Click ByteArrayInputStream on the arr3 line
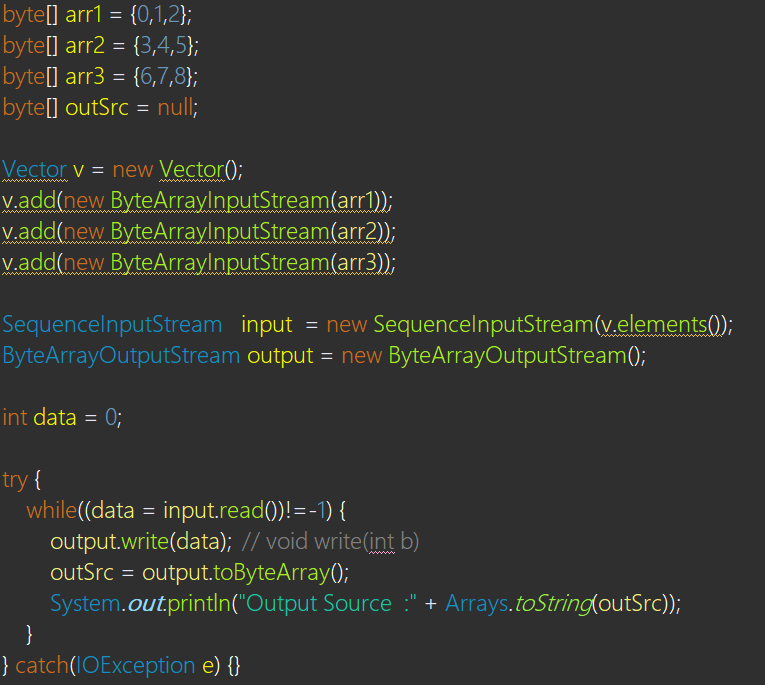Screen dimensions: 765x685 (x=220, y=263)
